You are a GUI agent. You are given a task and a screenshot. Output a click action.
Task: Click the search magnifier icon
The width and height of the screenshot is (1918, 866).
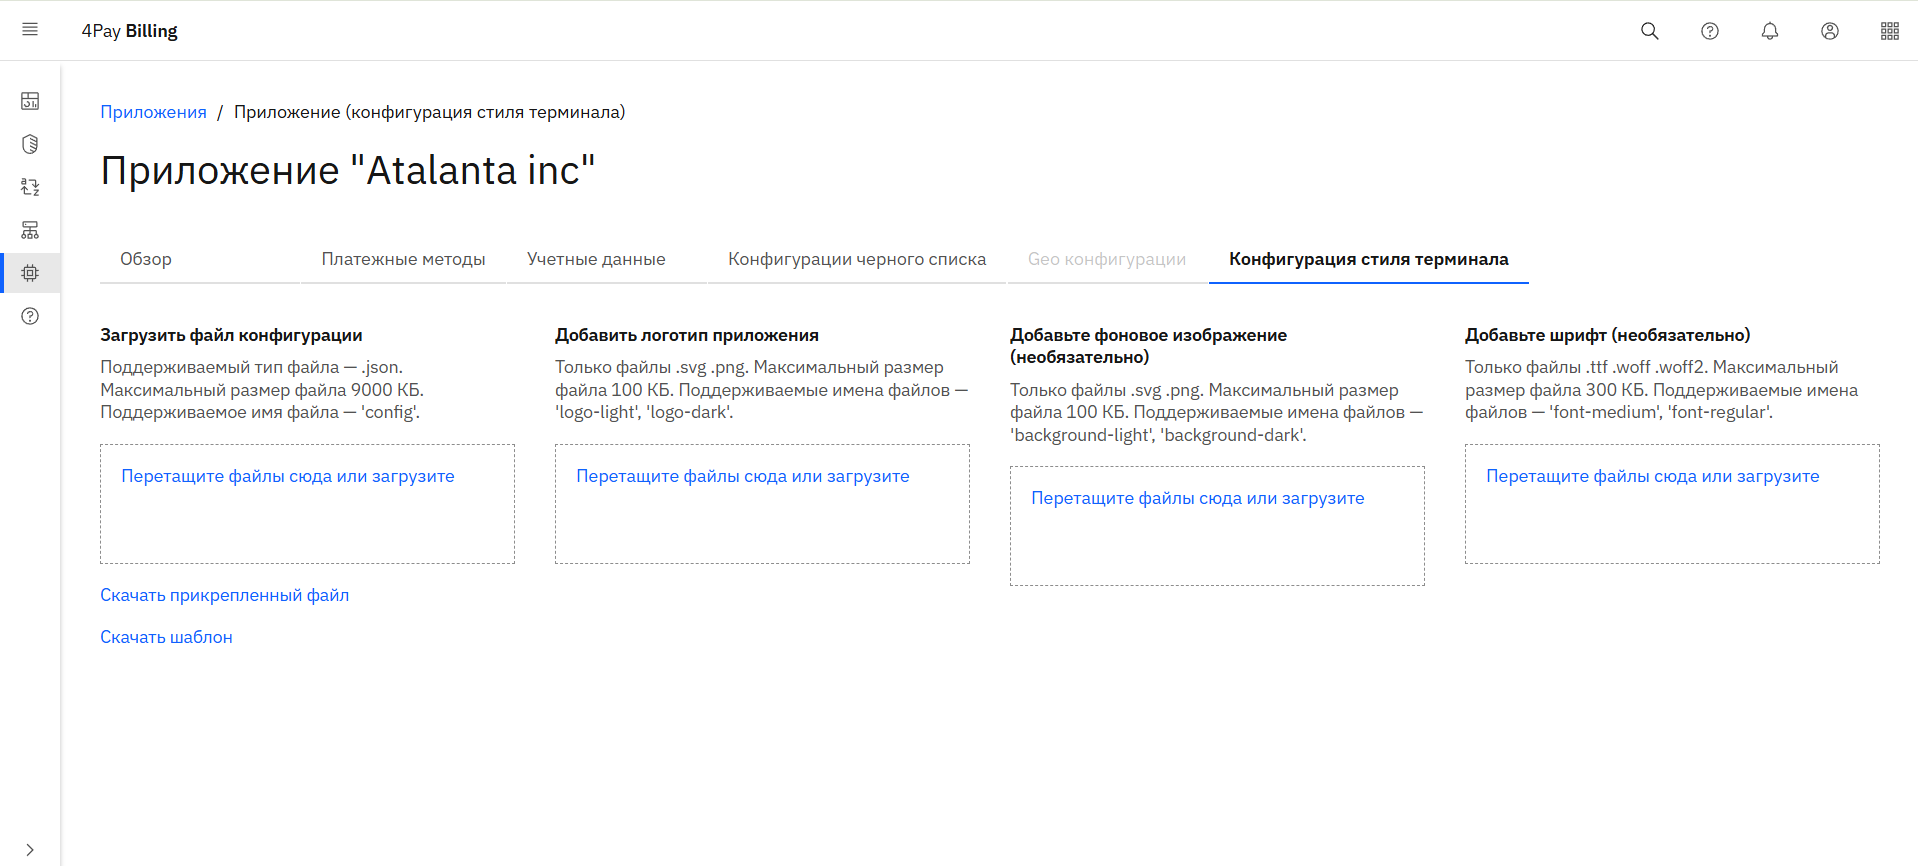point(1649,31)
